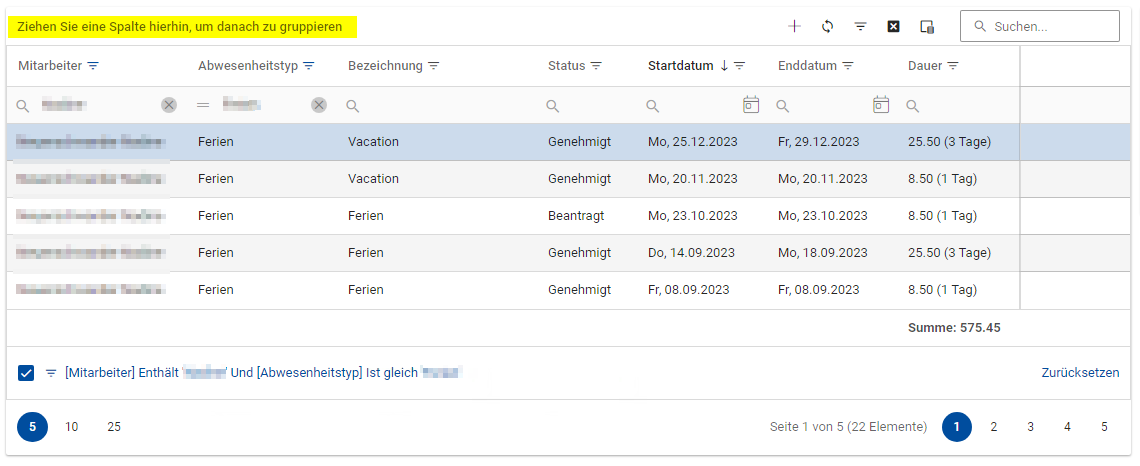Click the plus icon to add entry

pyautogui.click(x=795, y=27)
